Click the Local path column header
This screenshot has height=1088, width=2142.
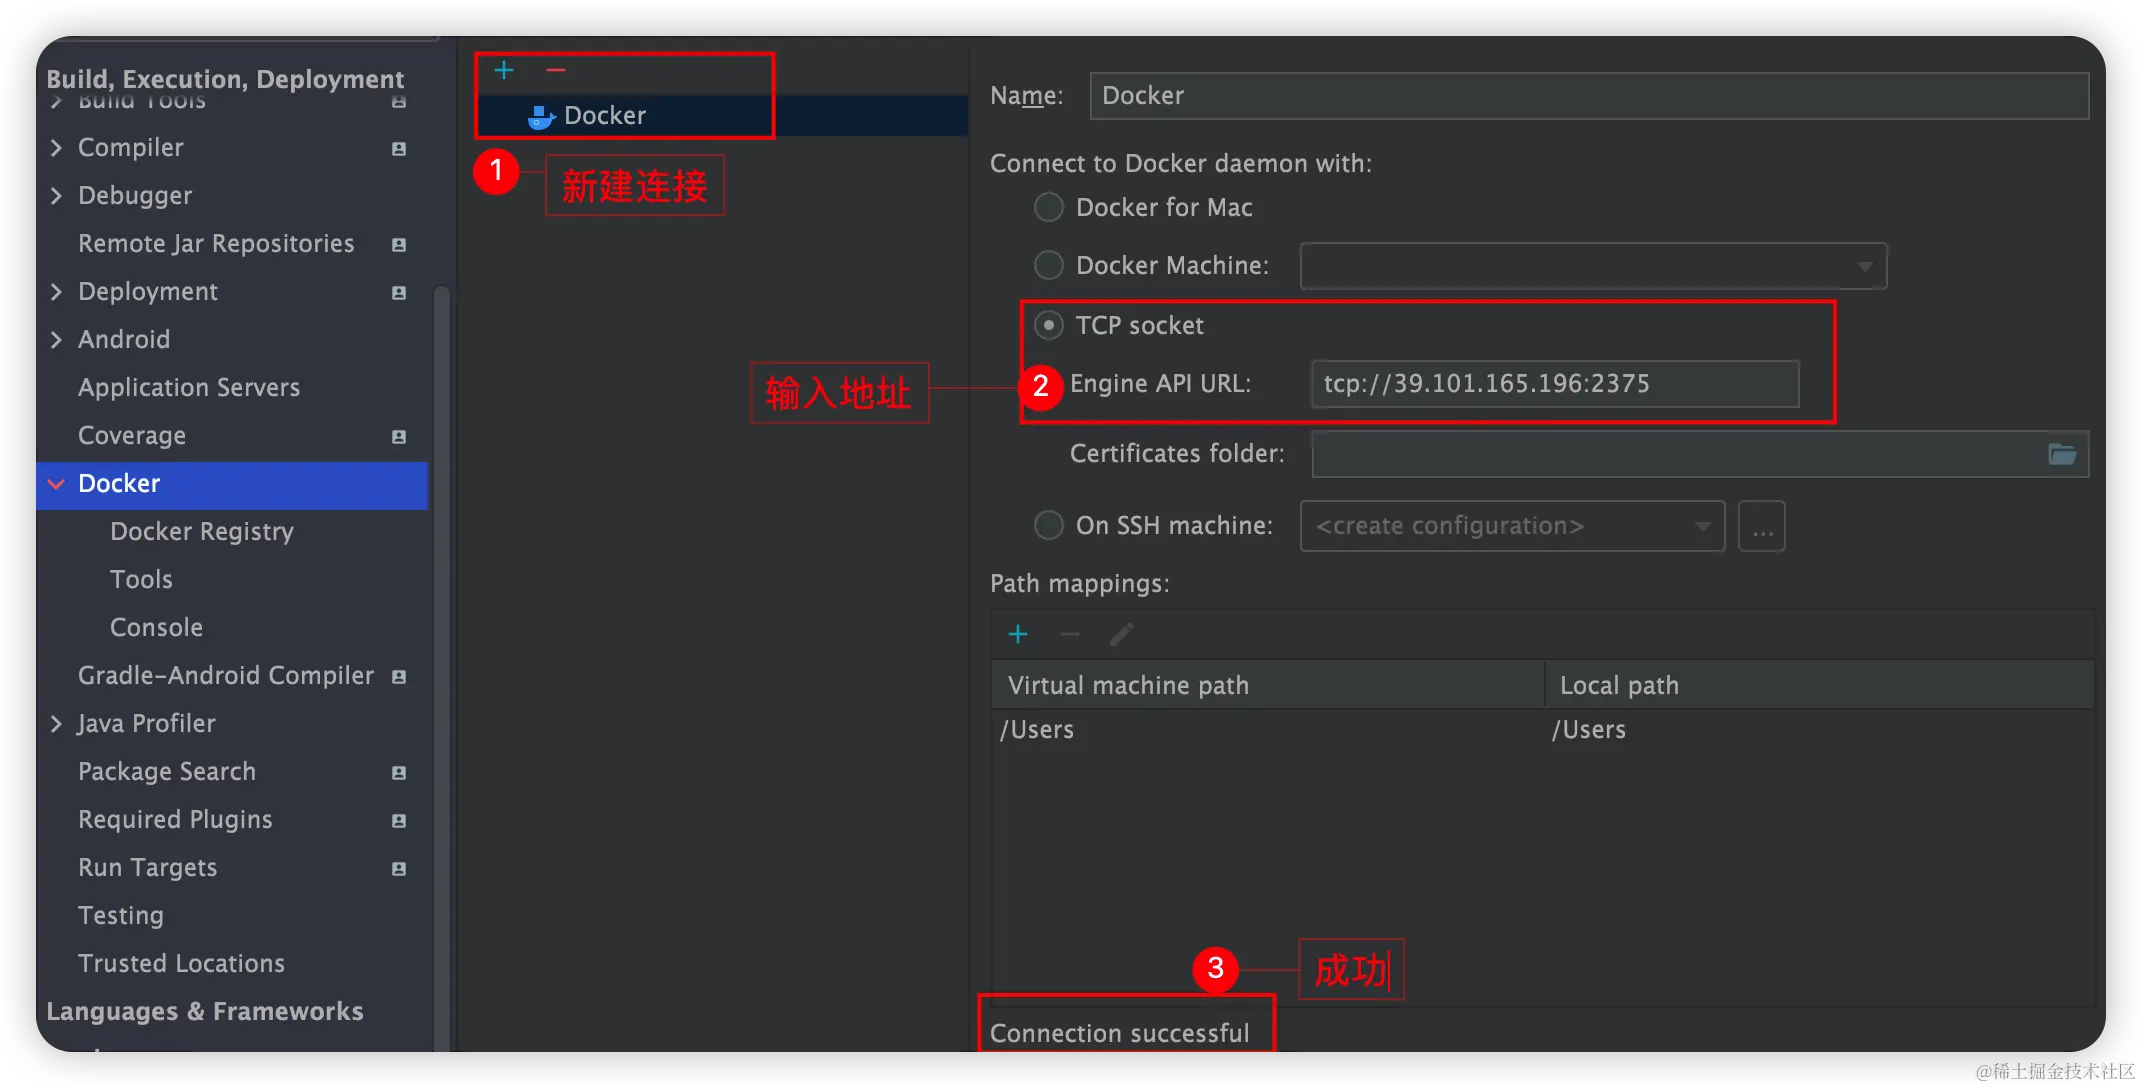pos(1620,685)
